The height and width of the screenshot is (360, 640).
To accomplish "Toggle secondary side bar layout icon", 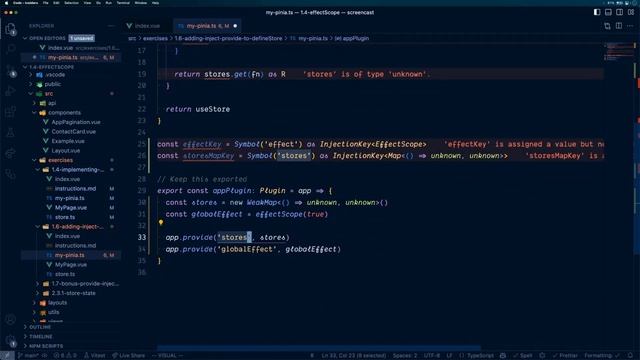I will (620, 12).
